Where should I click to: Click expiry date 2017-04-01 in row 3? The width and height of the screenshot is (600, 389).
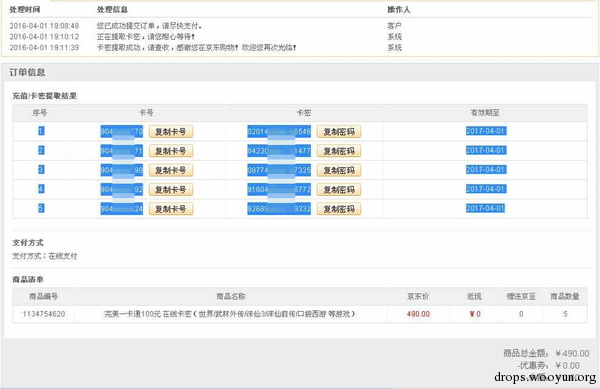click(486, 169)
